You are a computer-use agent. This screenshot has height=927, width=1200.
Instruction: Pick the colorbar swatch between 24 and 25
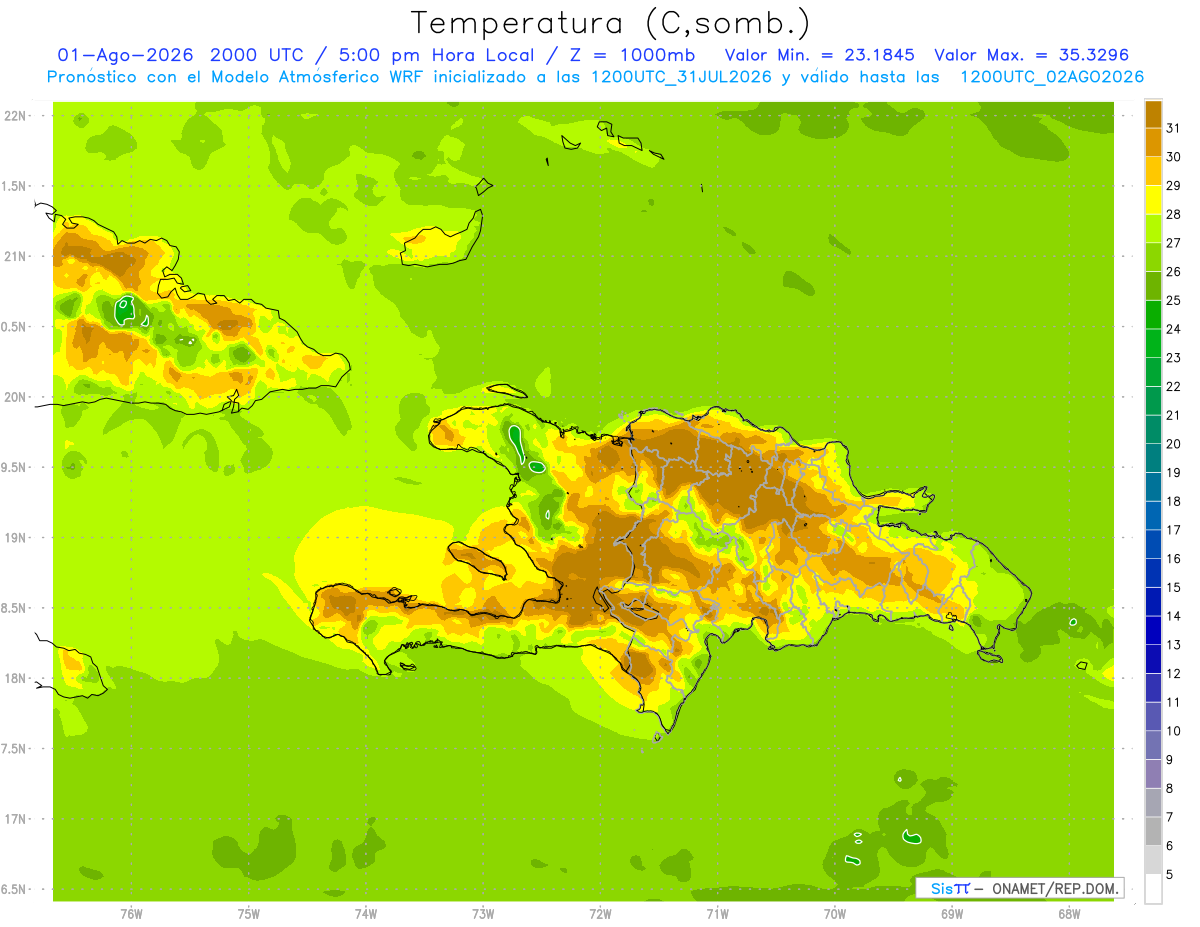coord(1153,315)
